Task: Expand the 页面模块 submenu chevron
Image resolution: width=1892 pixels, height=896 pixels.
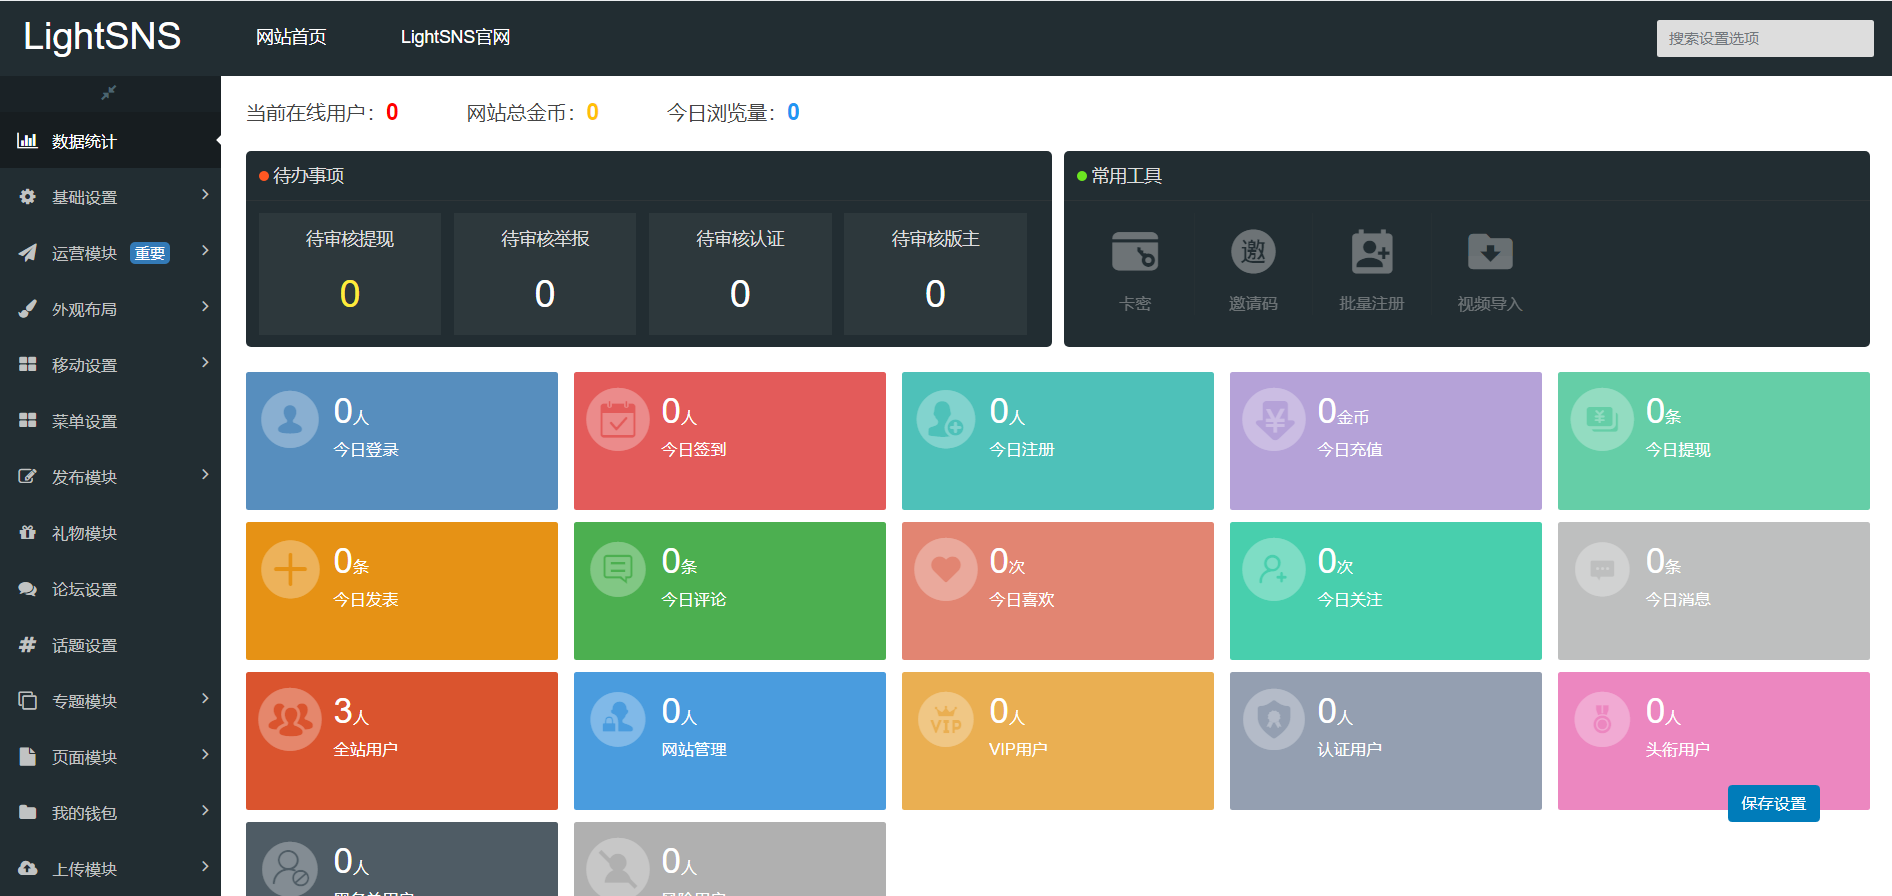Action: [205, 754]
